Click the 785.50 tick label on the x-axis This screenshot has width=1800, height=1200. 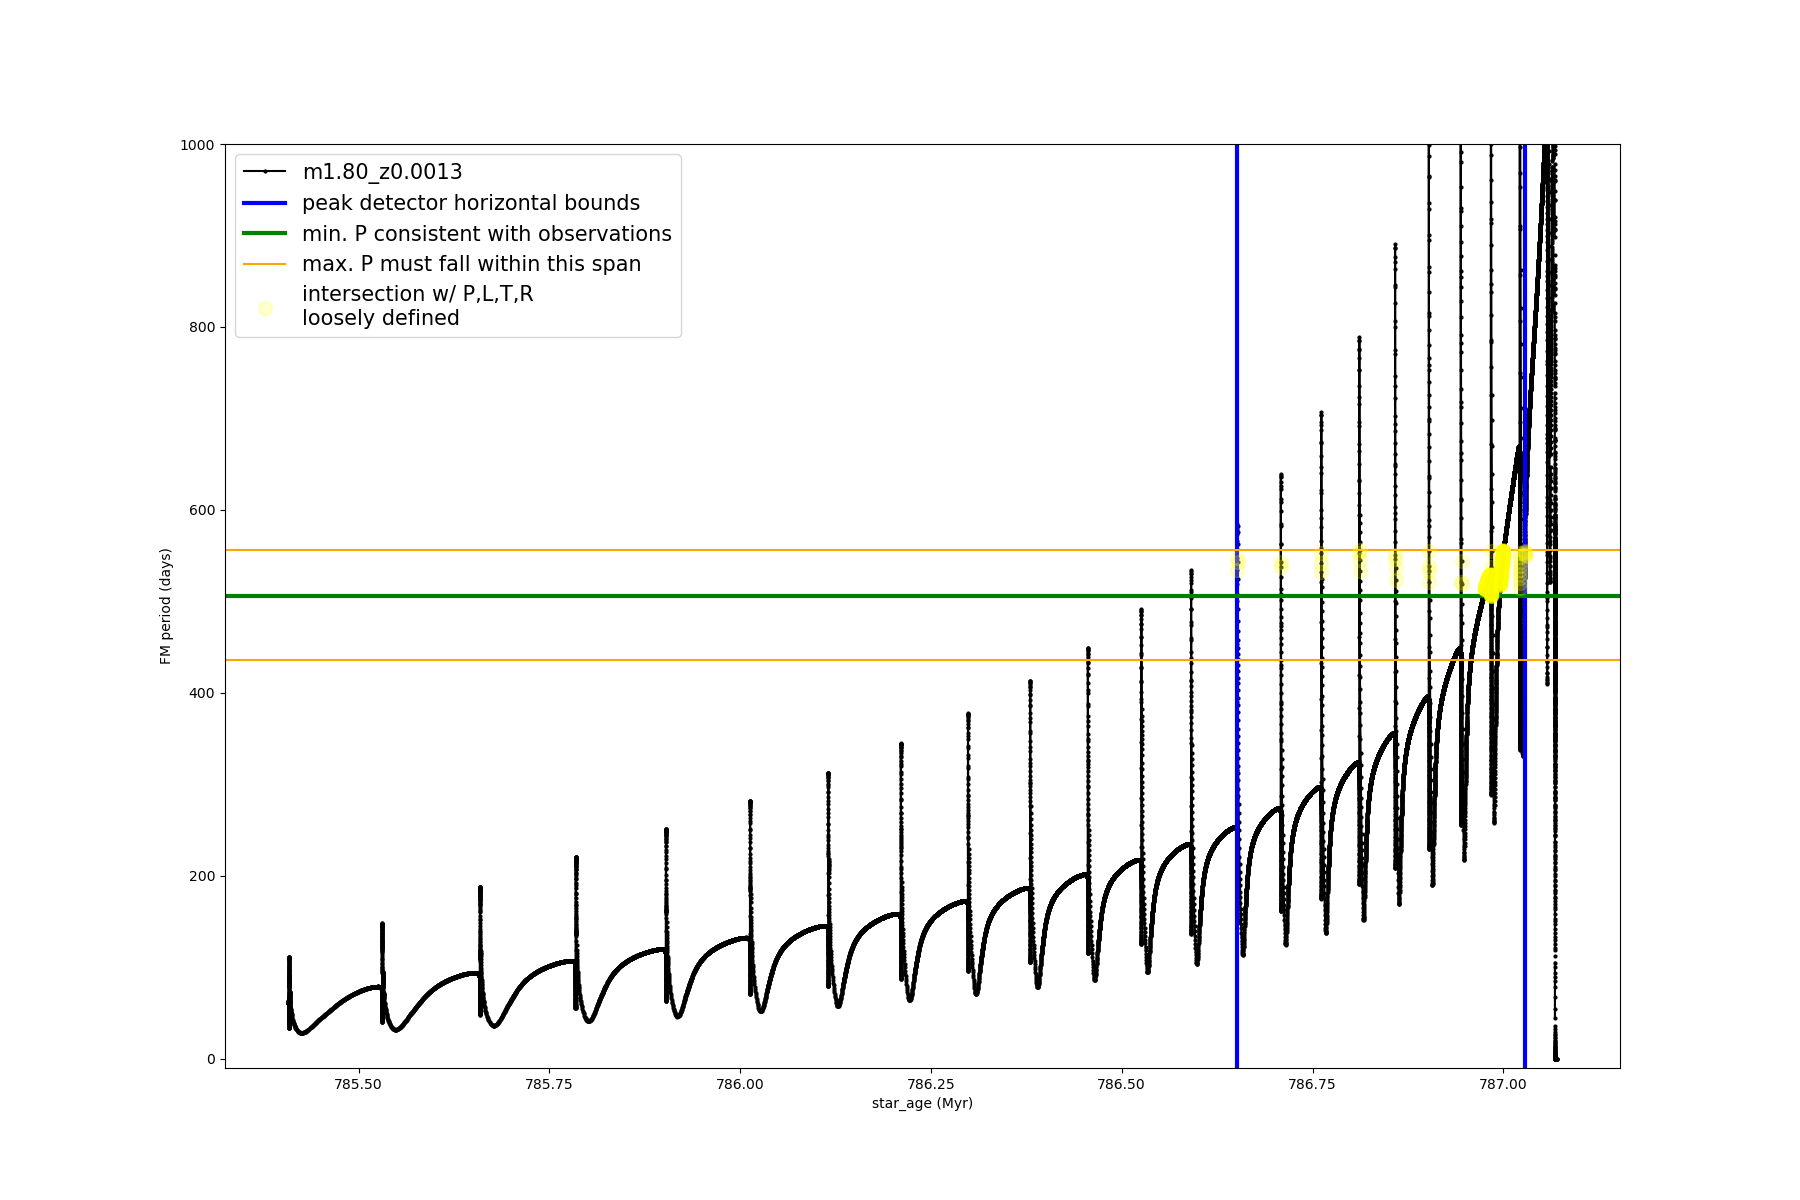(357, 1084)
